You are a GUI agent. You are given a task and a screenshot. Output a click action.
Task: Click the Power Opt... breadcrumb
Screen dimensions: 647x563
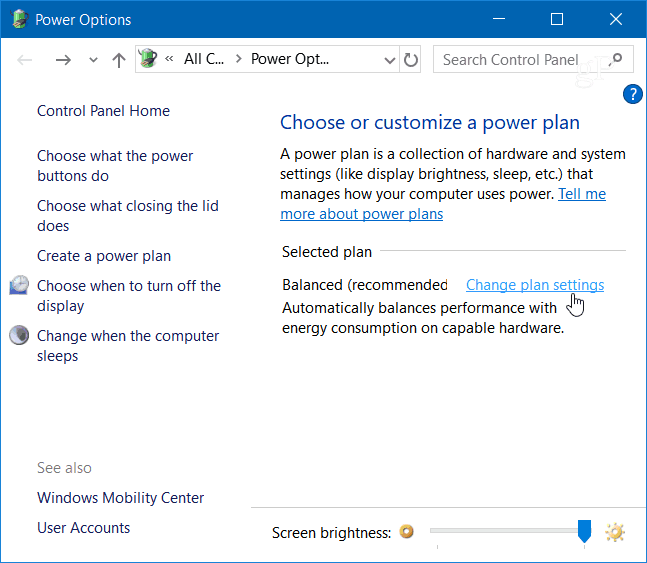click(290, 59)
